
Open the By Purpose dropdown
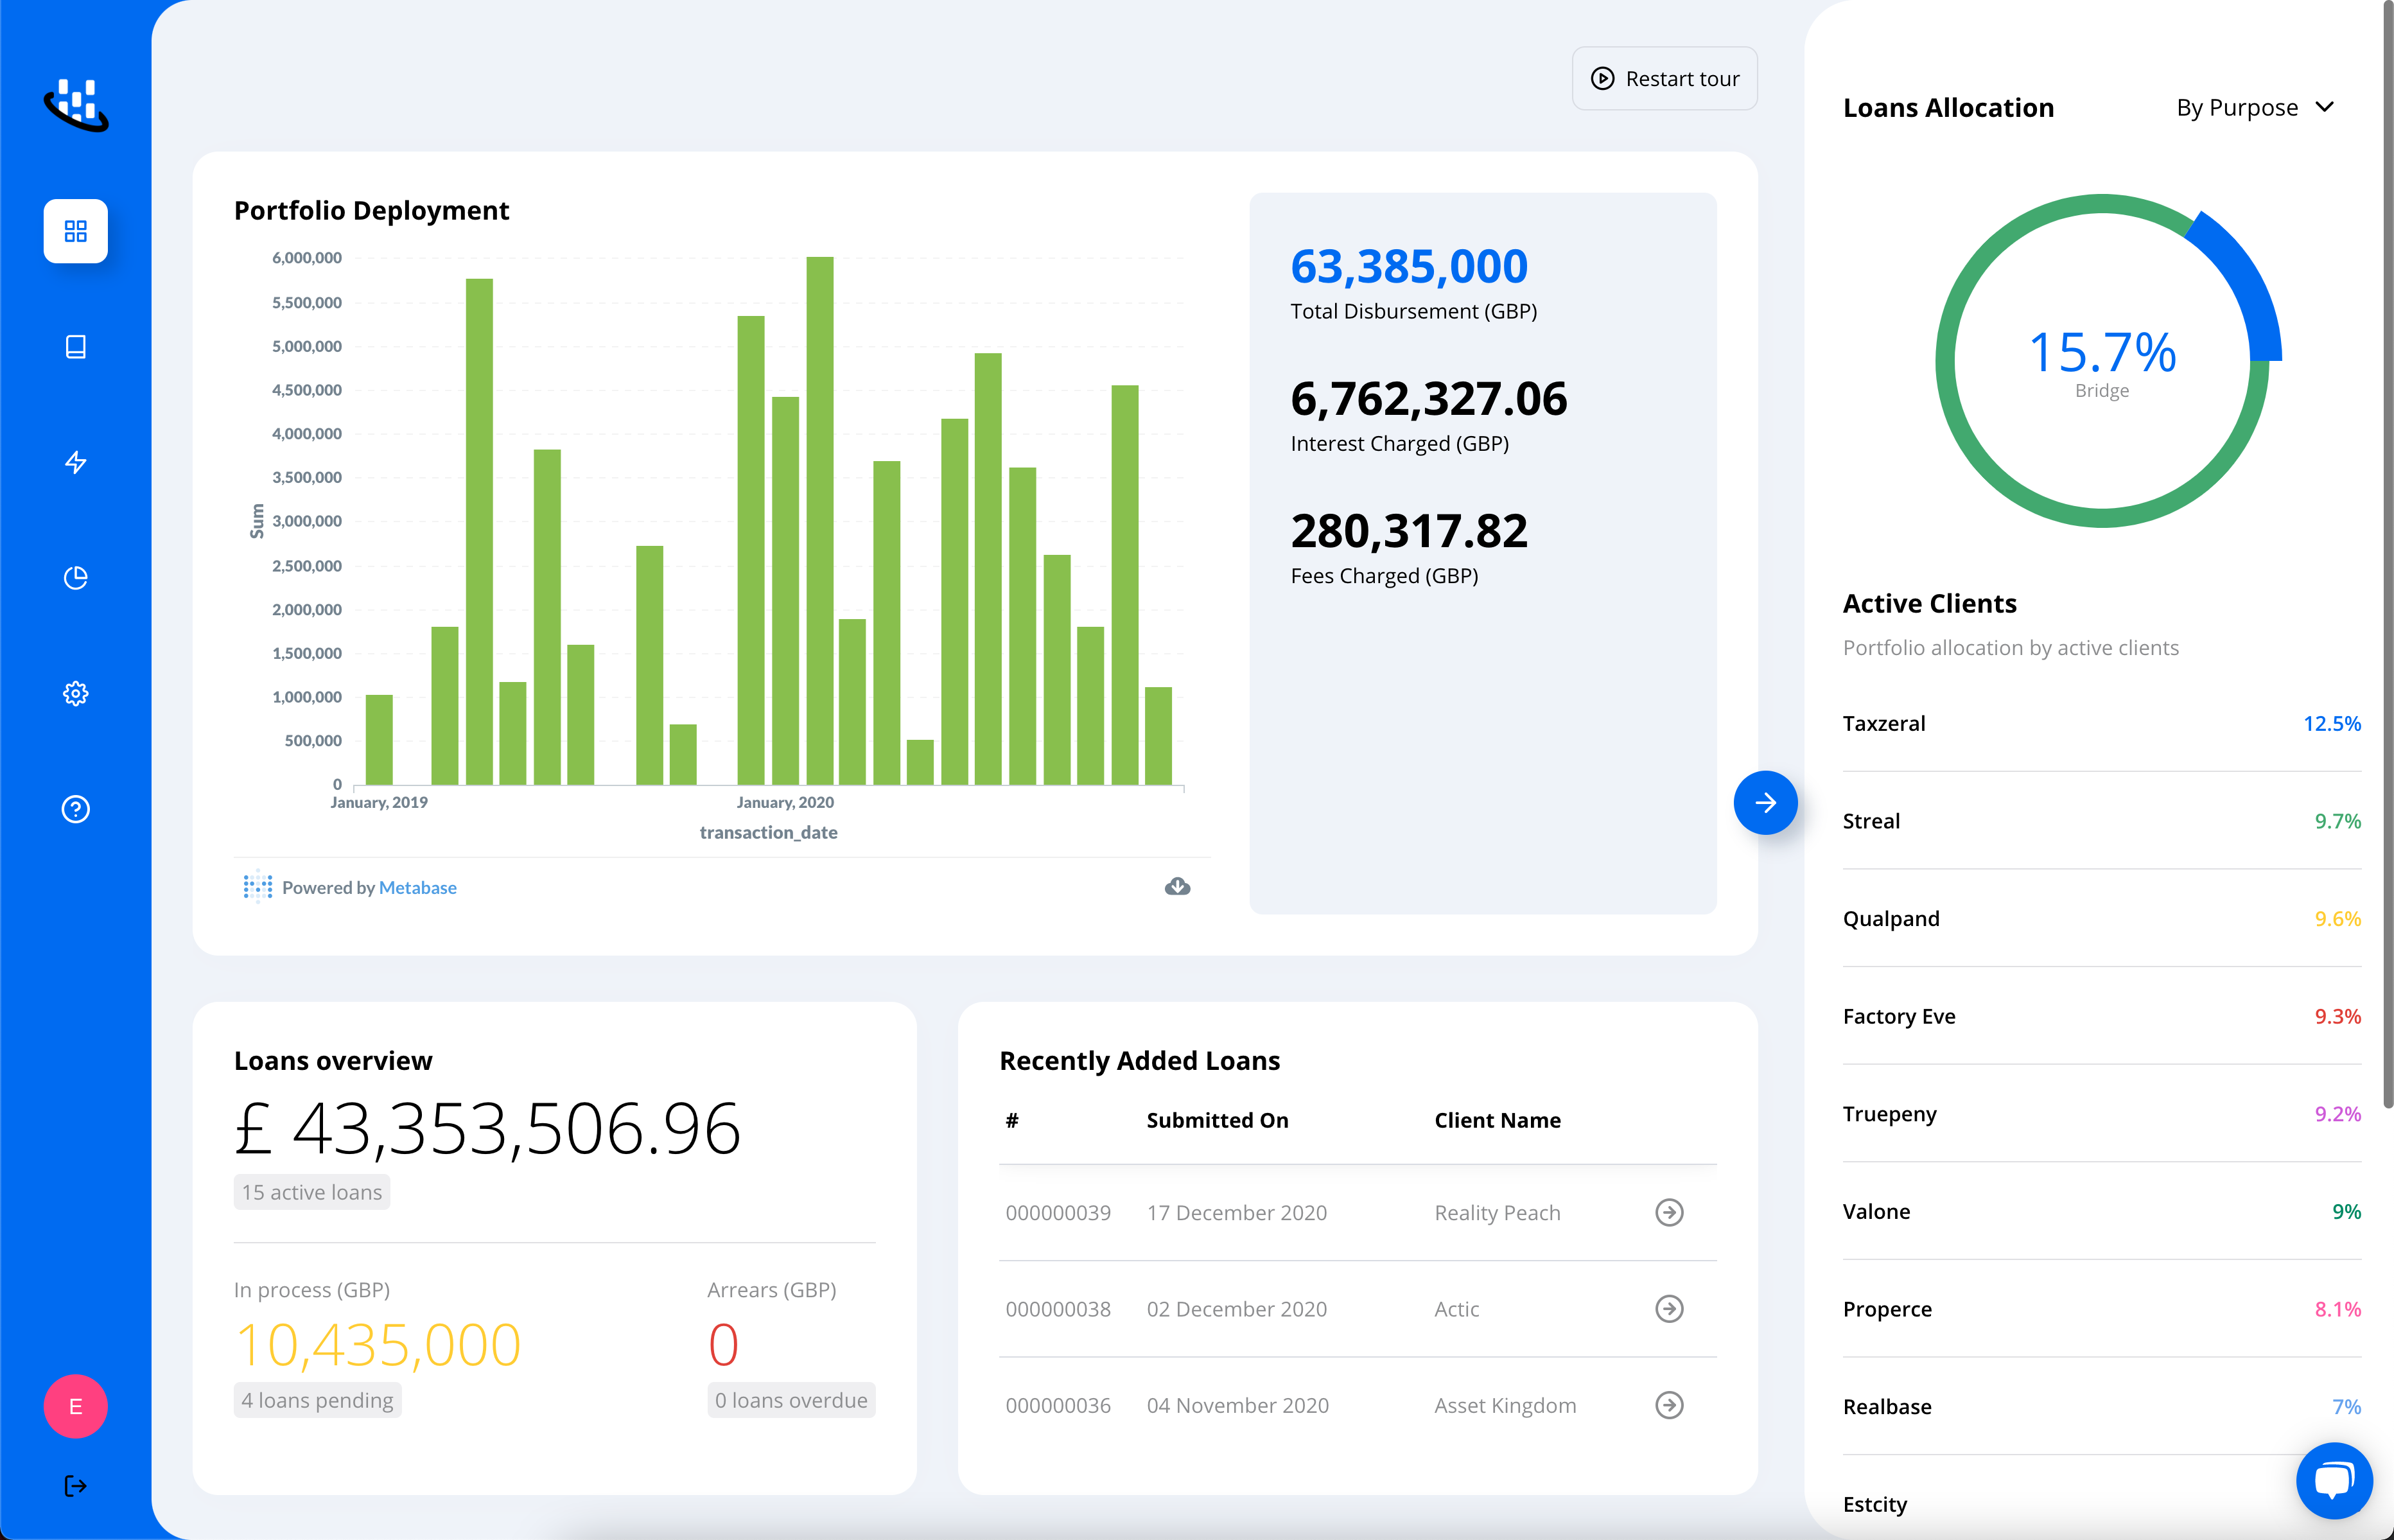pos(2254,107)
